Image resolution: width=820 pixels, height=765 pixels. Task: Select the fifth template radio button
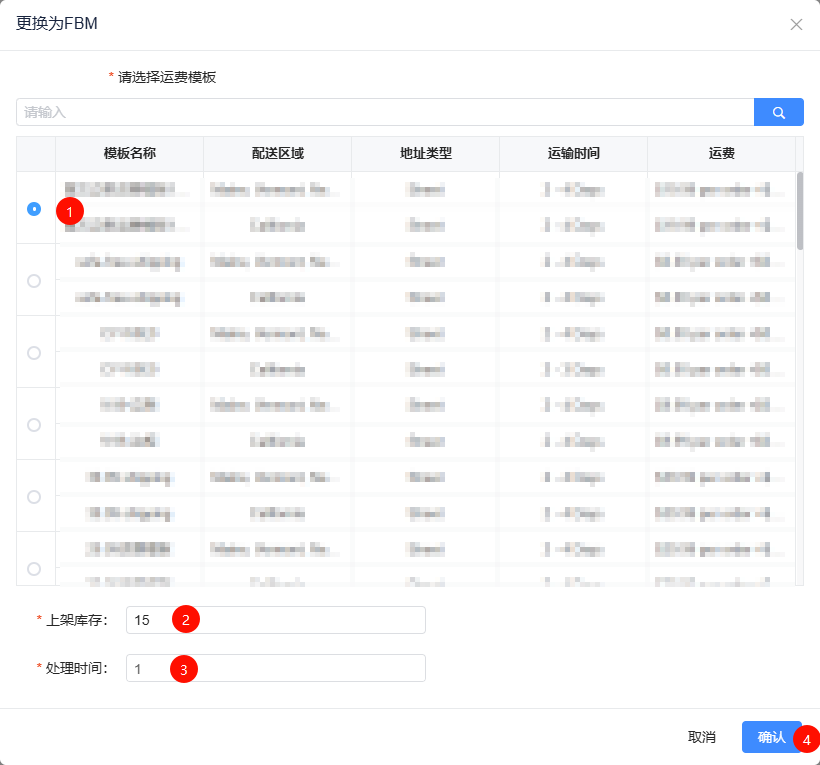point(35,497)
